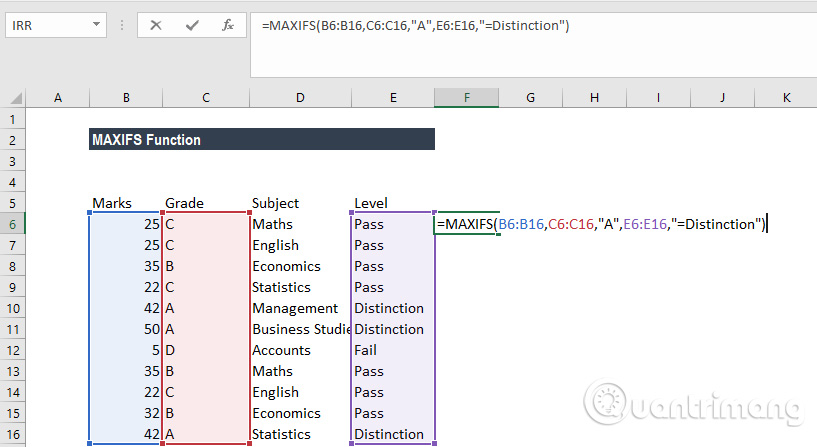Click marks cell showing 5
The width and height of the screenshot is (817, 447).
pos(126,350)
